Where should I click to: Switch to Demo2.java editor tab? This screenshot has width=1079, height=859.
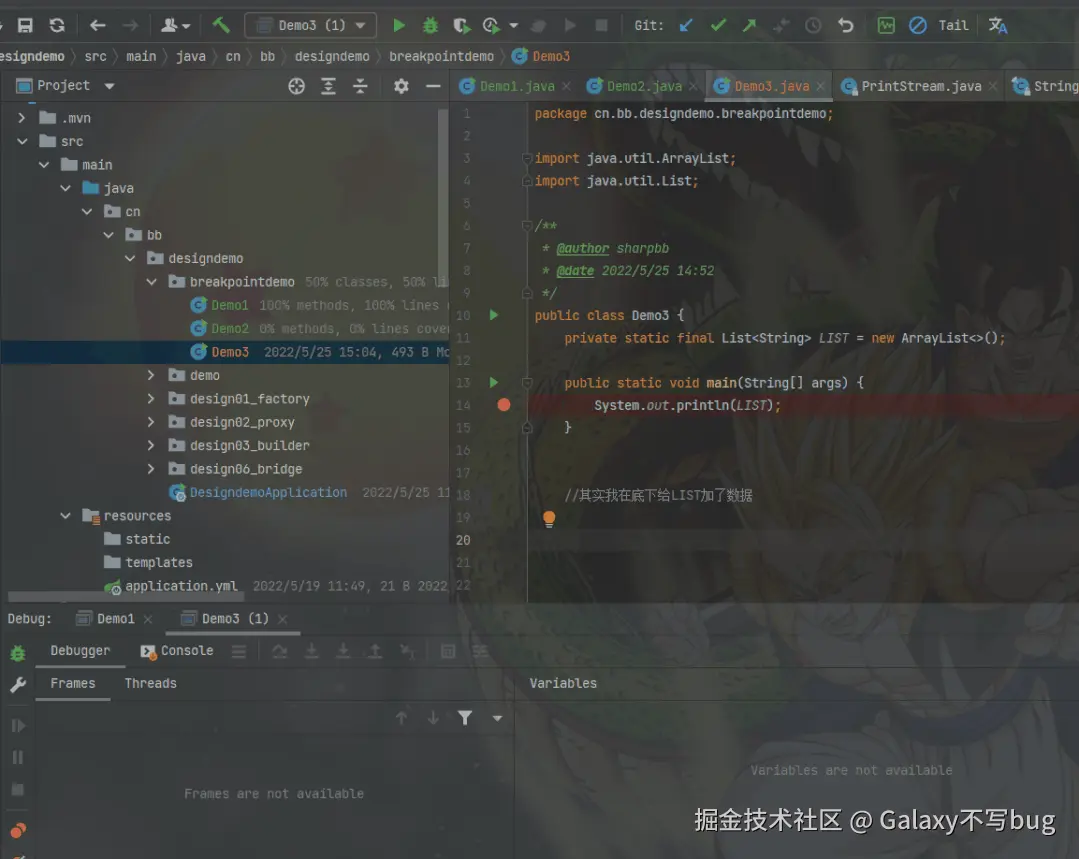644,86
